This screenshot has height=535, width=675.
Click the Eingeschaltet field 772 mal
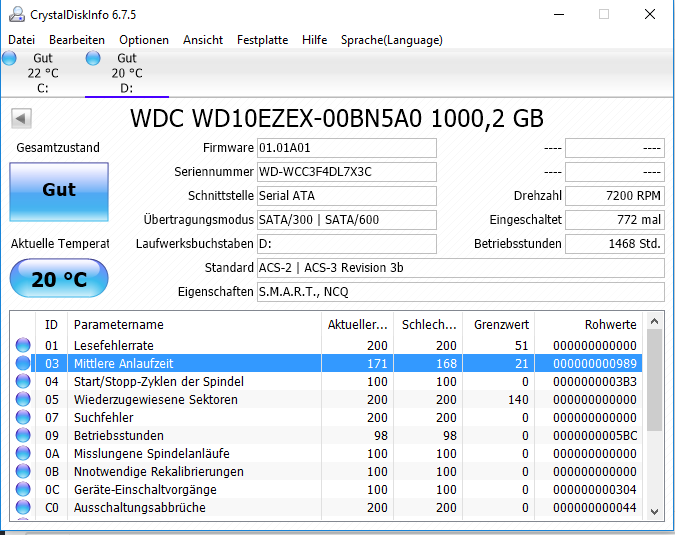pos(615,220)
